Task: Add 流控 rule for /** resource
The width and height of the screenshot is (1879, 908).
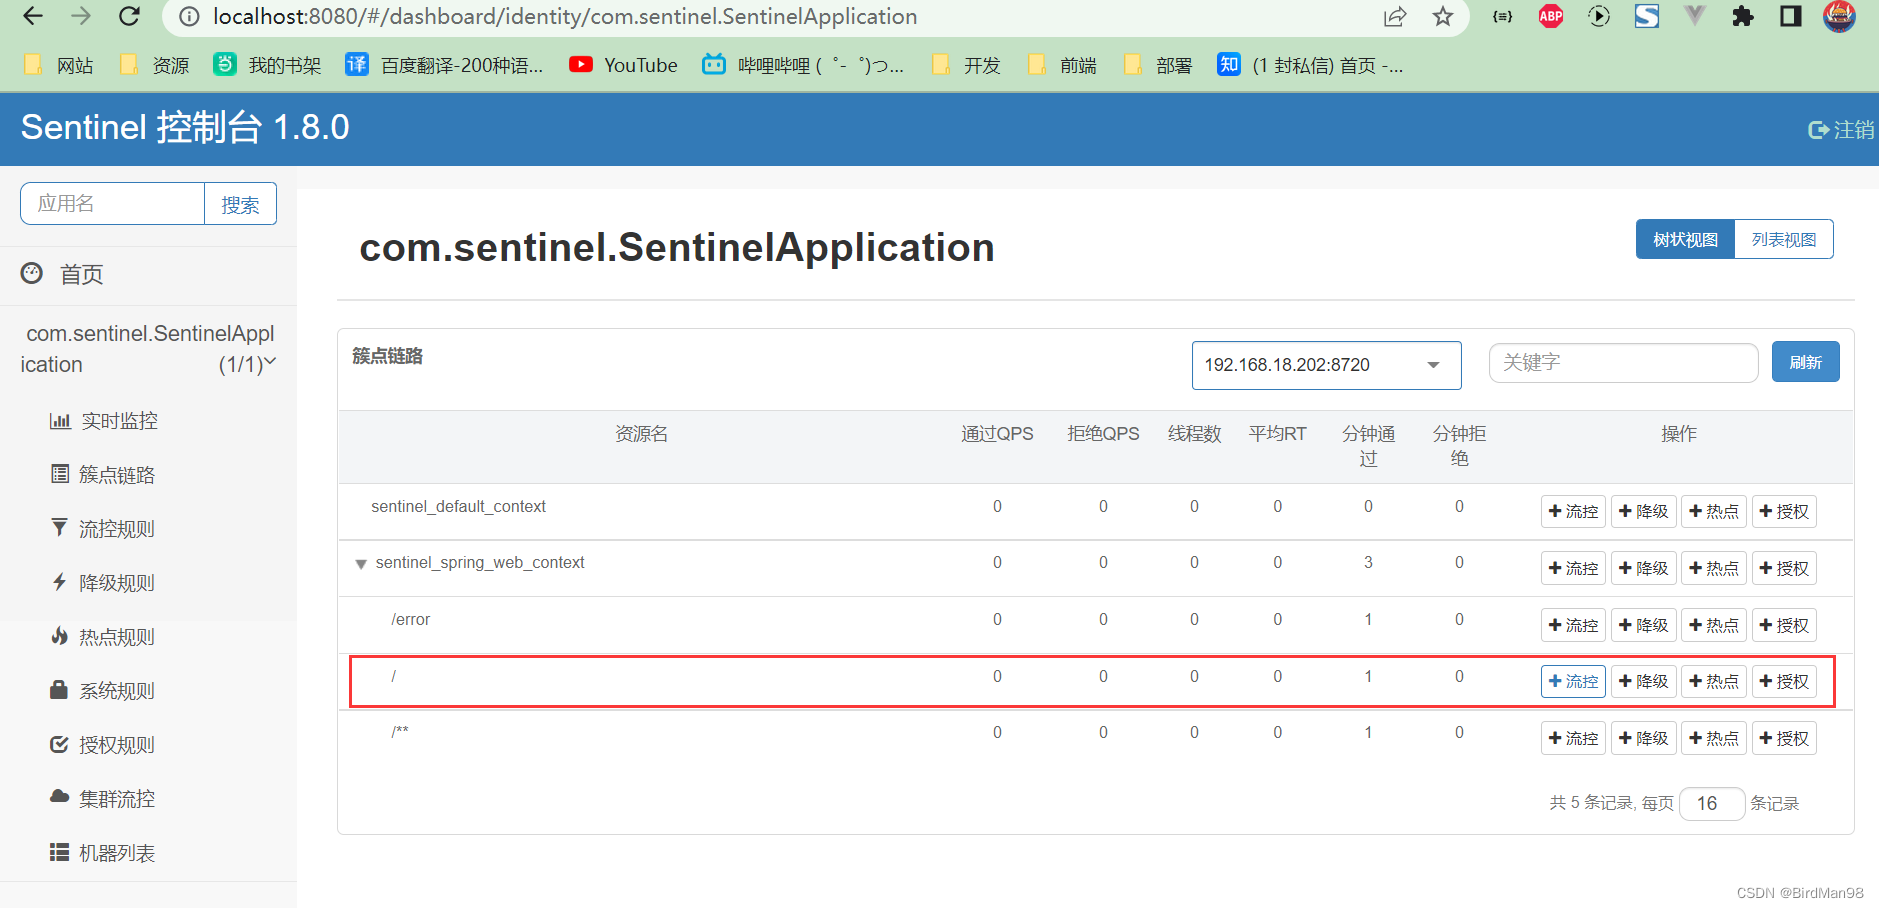Action: tap(1573, 738)
